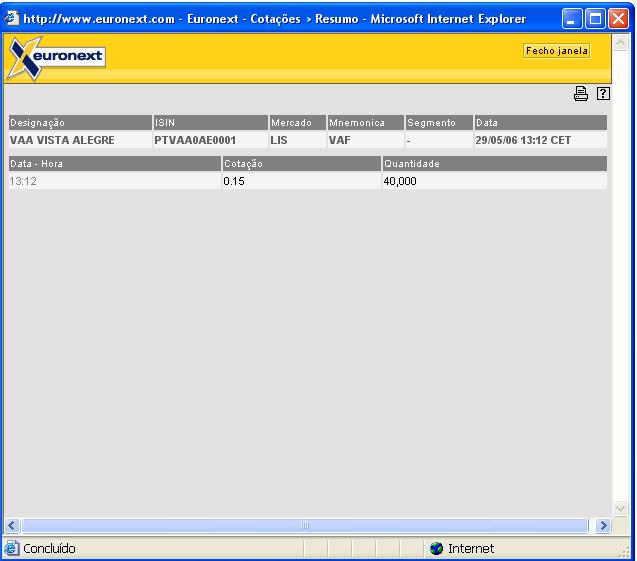This screenshot has height=561, width=637.
Task: Click the Internet zone globe icon
Action: (436, 549)
